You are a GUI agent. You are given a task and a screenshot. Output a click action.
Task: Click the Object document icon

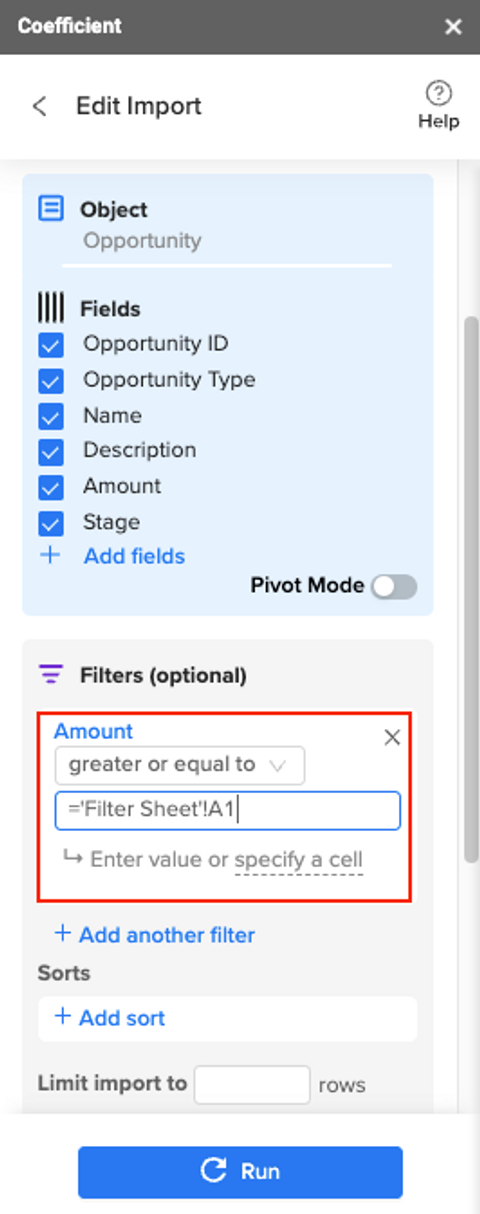[x=50, y=209]
